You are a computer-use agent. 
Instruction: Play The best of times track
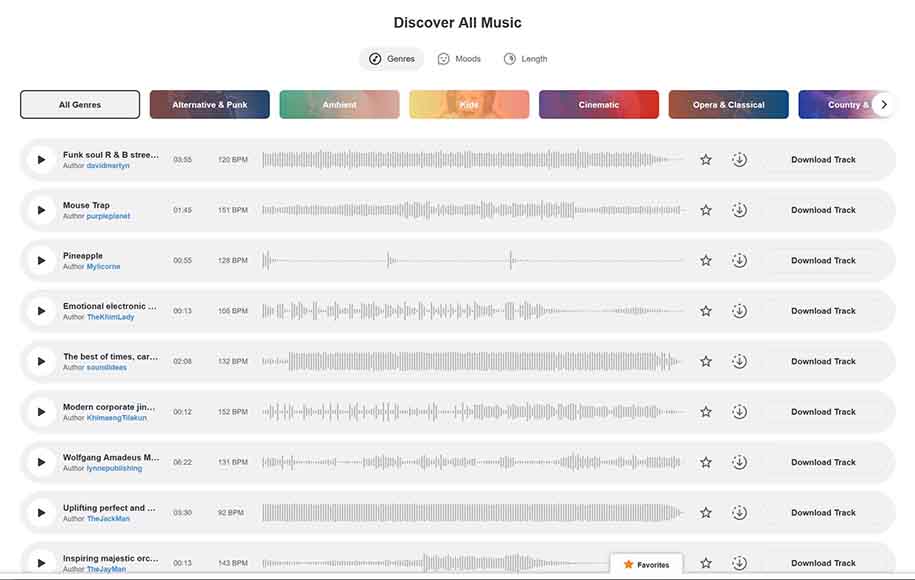point(41,361)
